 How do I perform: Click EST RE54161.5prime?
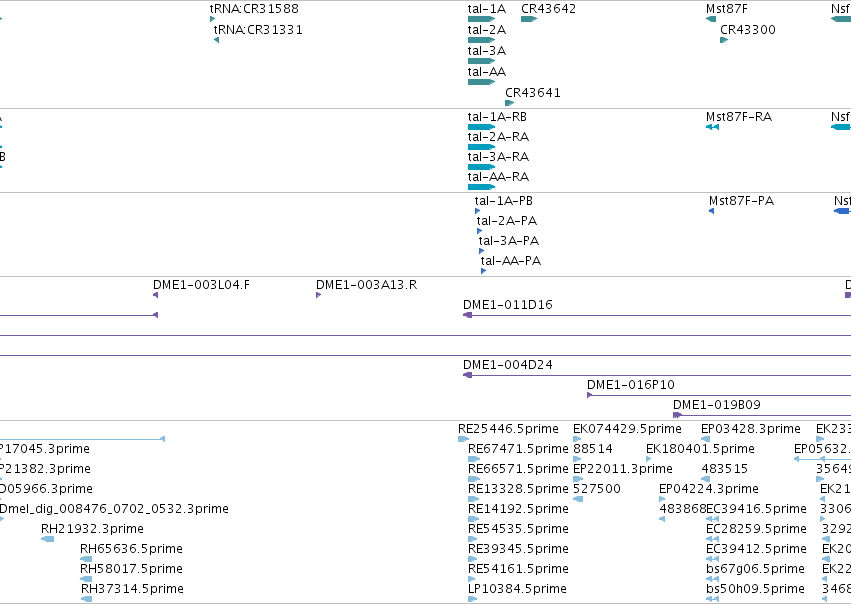click(472, 580)
